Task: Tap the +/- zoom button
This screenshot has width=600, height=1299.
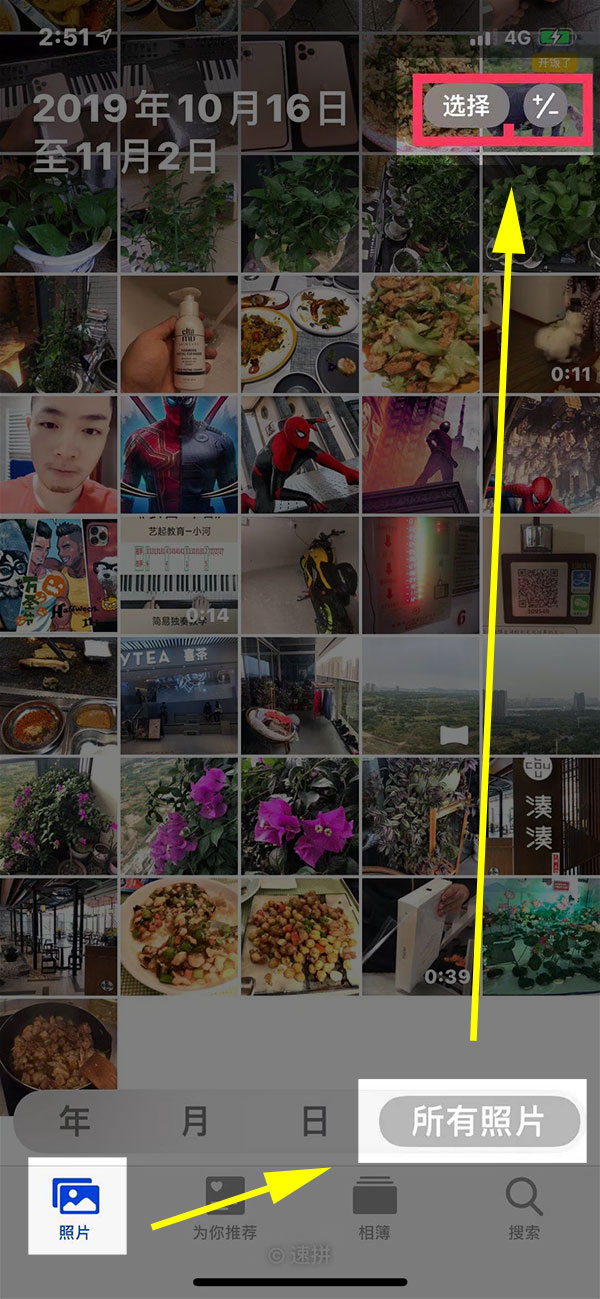Action: click(x=544, y=105)
